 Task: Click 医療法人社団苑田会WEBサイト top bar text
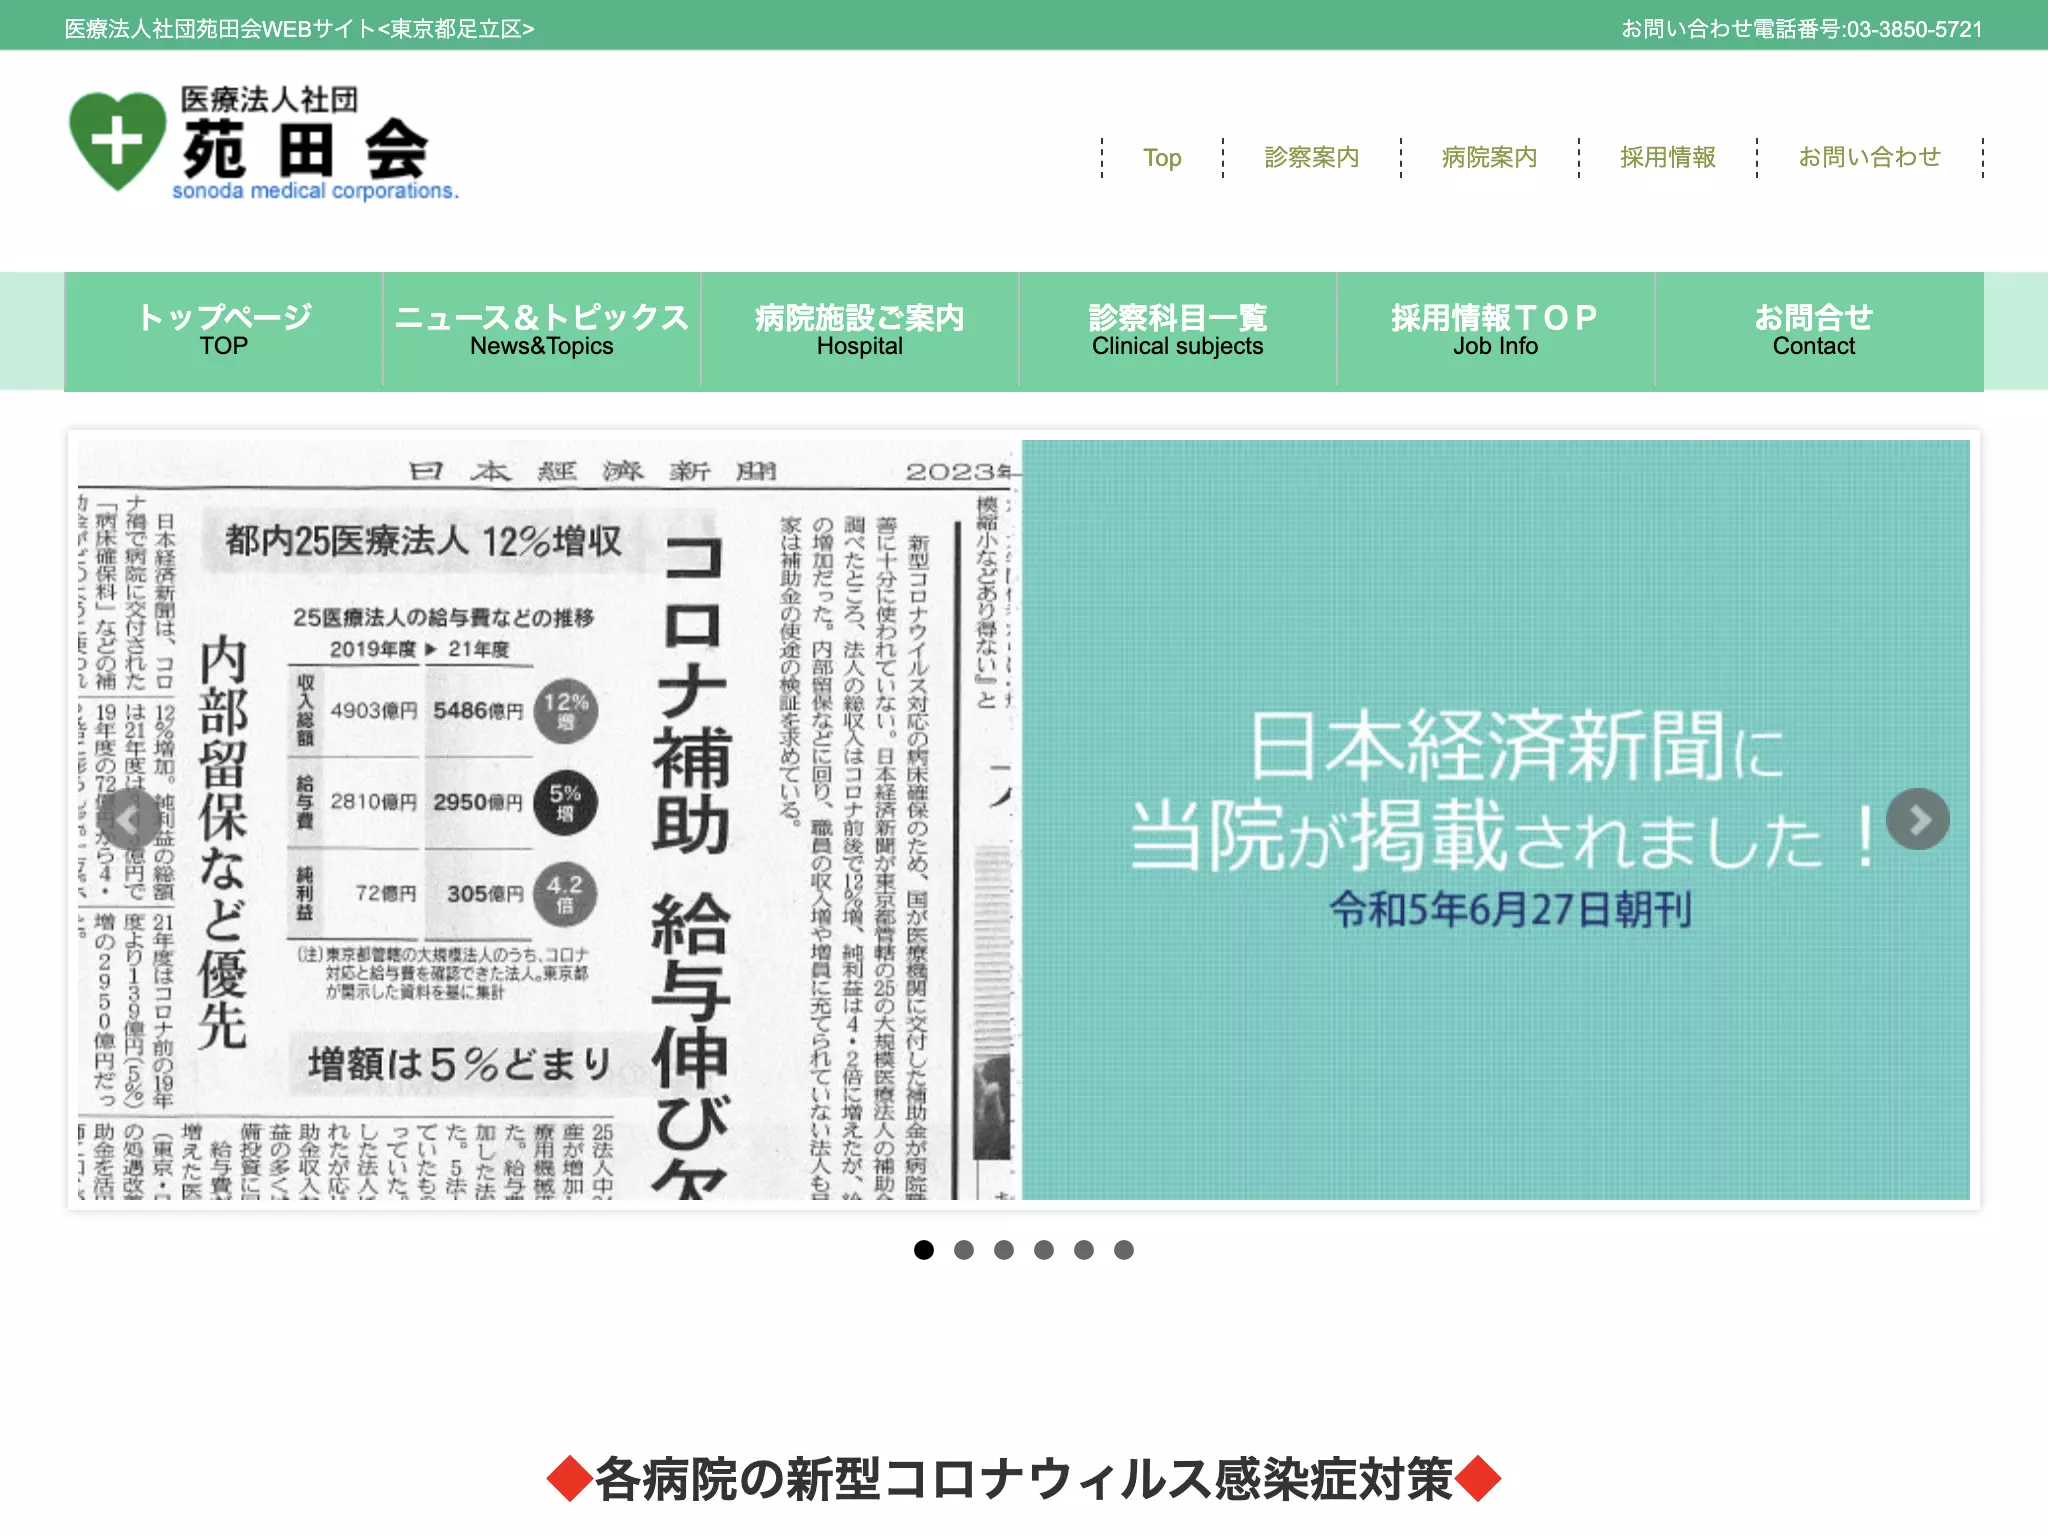click(x=299, y=29)
